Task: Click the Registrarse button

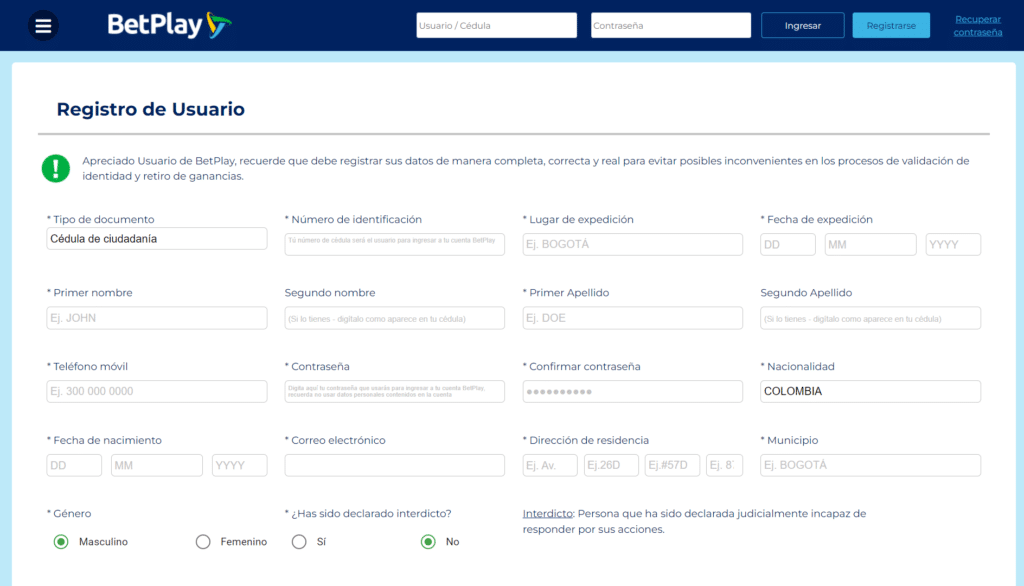Action: [891, 26]
